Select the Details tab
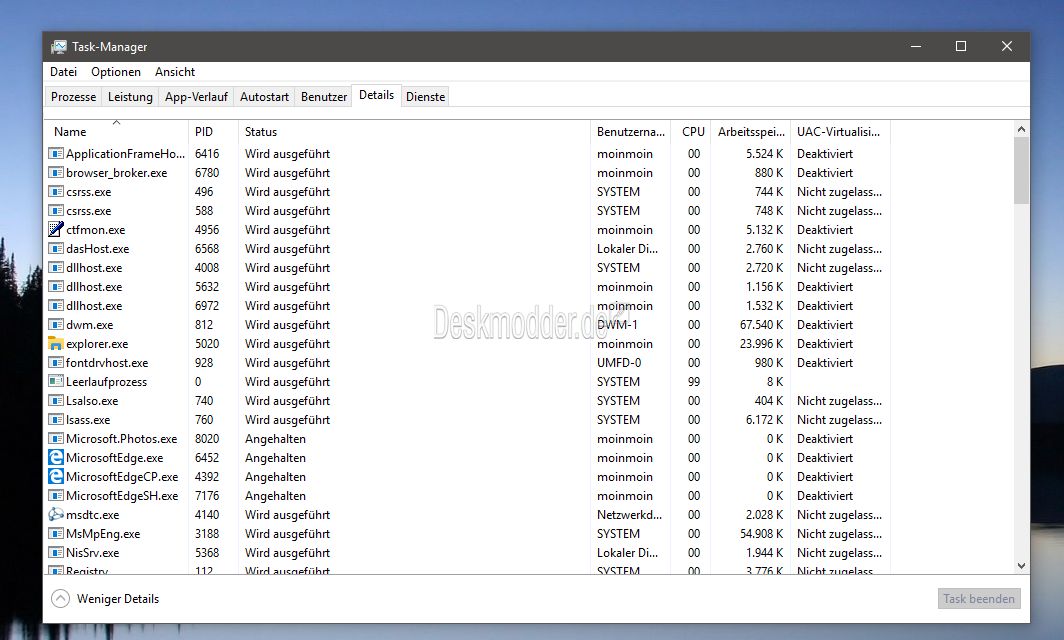The image size is (1064, 640). pos(377,96)
